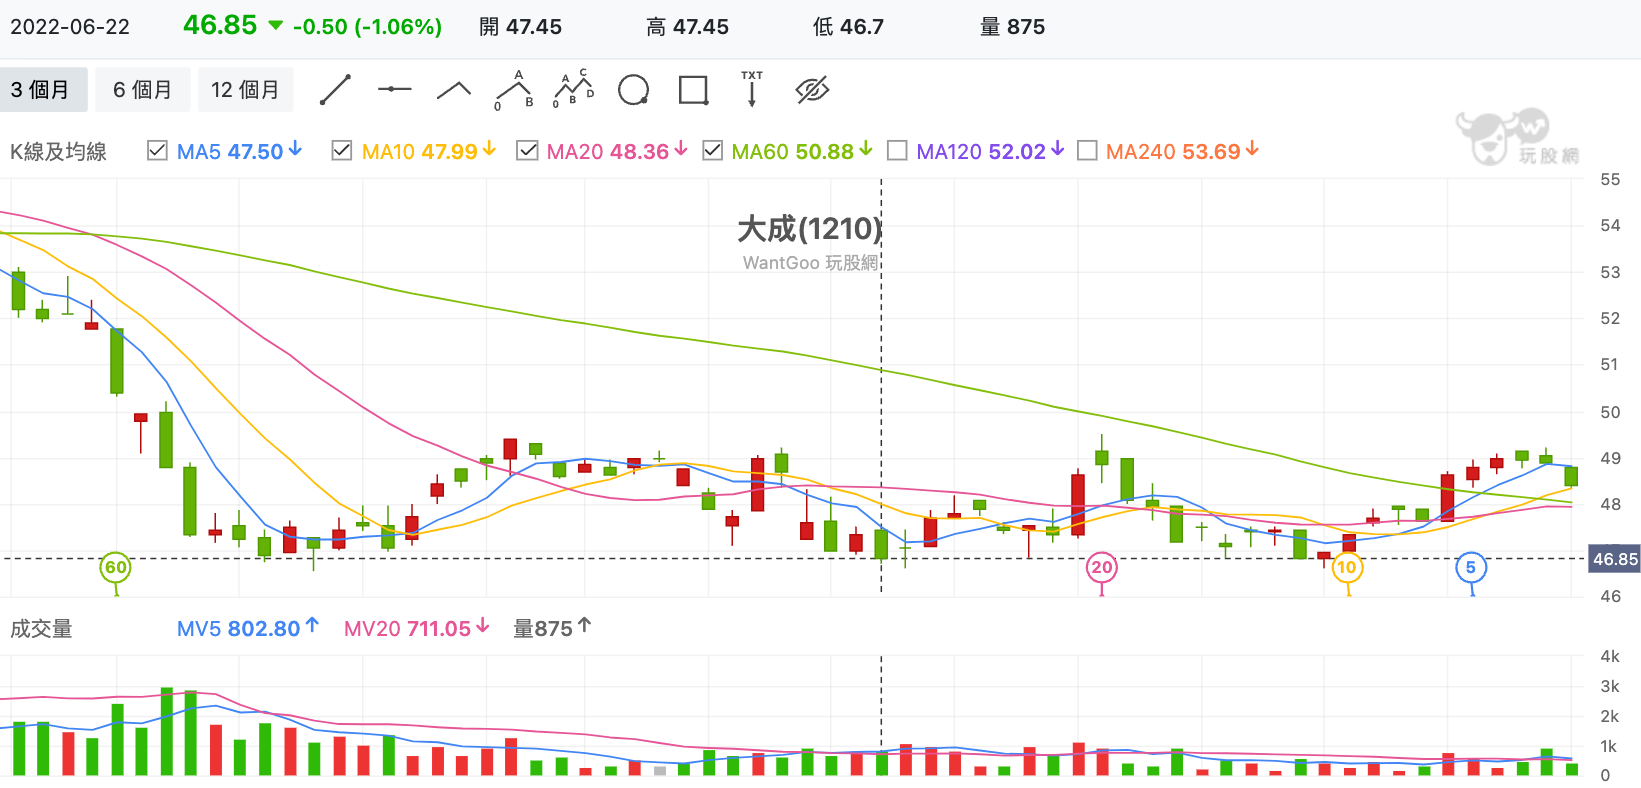Click the 46.85 price tag on axis
Image resolution: width=1641 pixels, height=788 pixels.
coord(1615,559)
